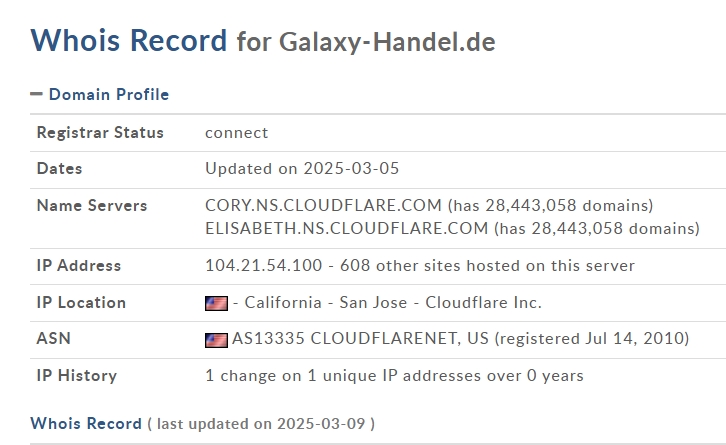Click the Name Servers row label
Image resolution: width=726 pixels, height=445 pixels.
coord(92,206)
